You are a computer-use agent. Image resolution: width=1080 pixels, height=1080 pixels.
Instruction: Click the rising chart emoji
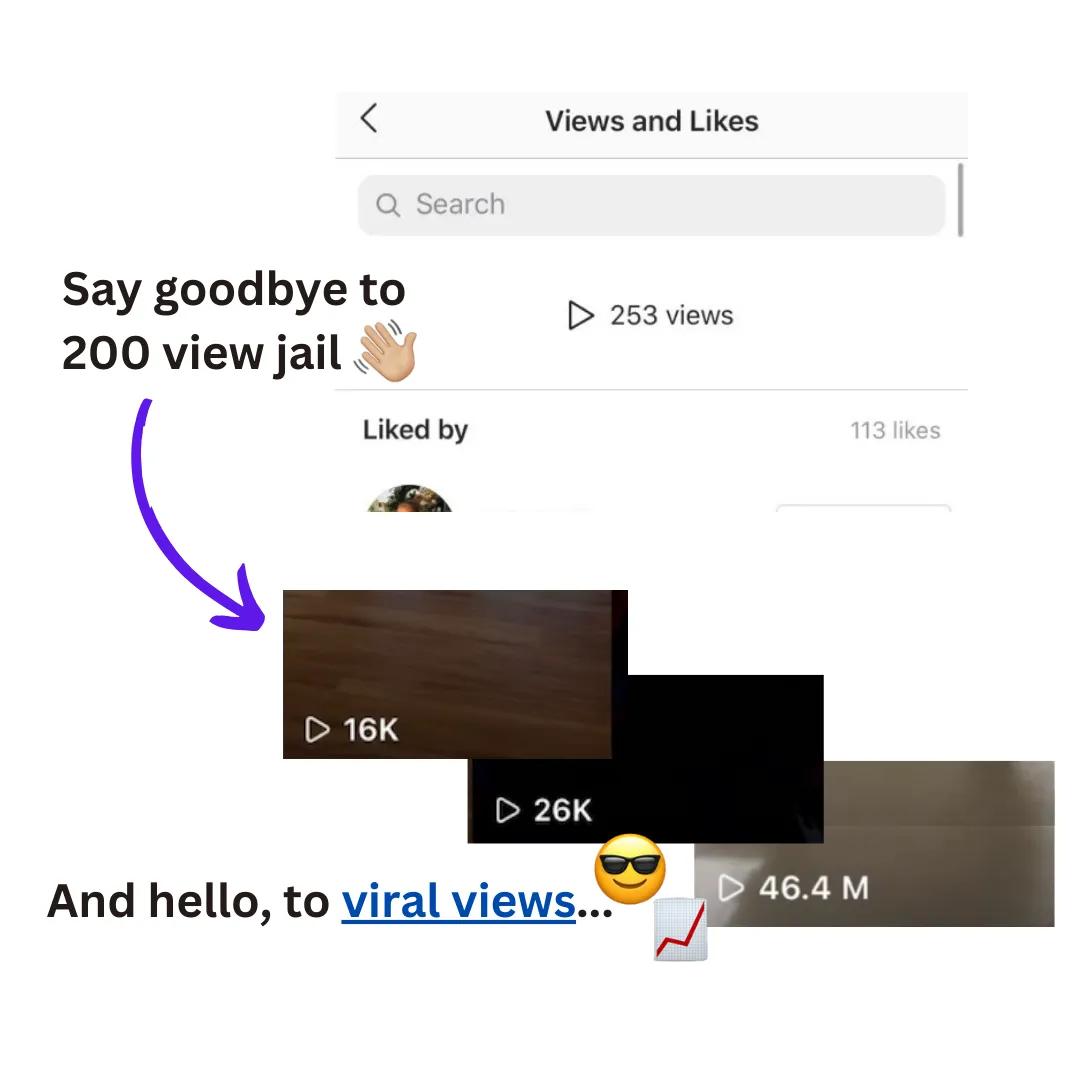point(681,929)
